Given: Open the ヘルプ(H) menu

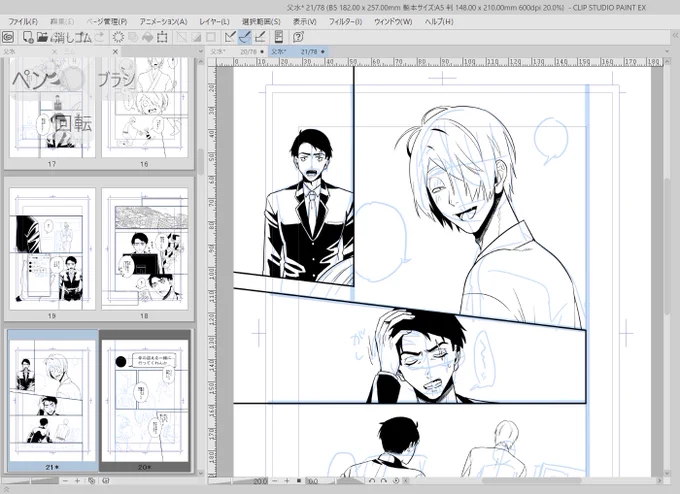Looking at the screenshot, I should [439, 21].
